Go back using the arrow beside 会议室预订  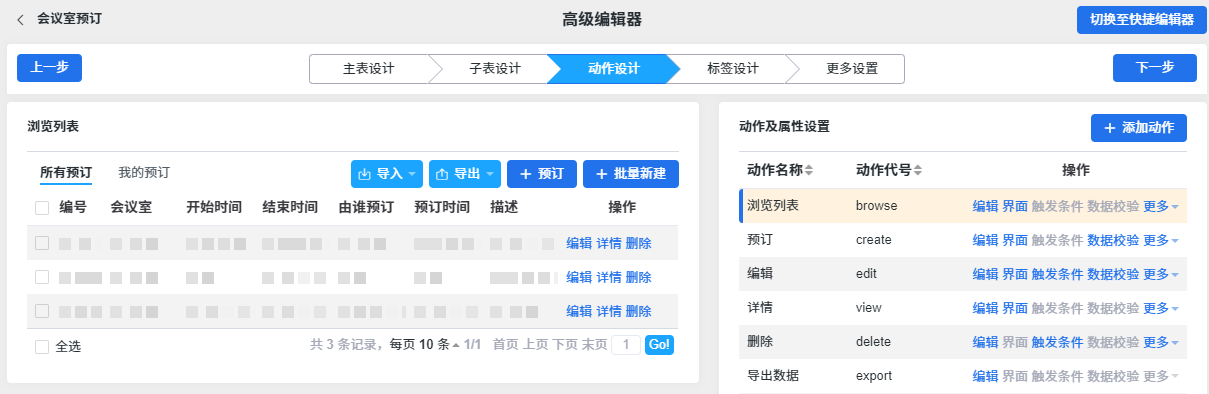click(20, 19)
